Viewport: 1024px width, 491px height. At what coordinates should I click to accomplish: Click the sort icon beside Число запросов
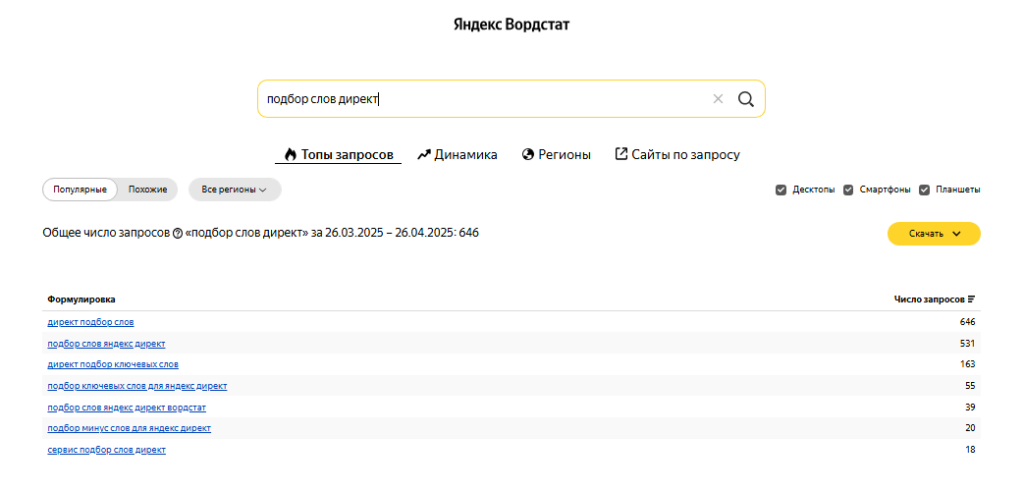click(x=971, y=299)
